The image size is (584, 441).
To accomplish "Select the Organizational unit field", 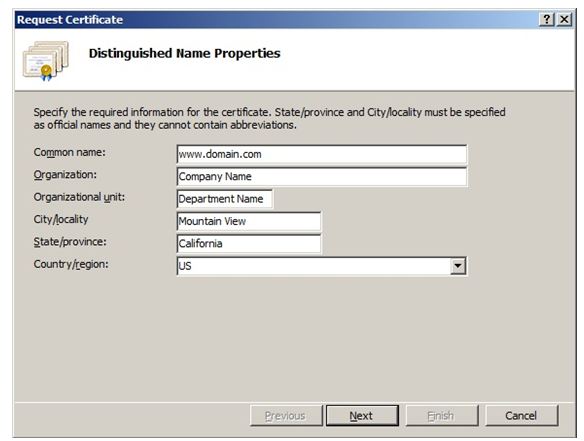I will tap(225, 199).
